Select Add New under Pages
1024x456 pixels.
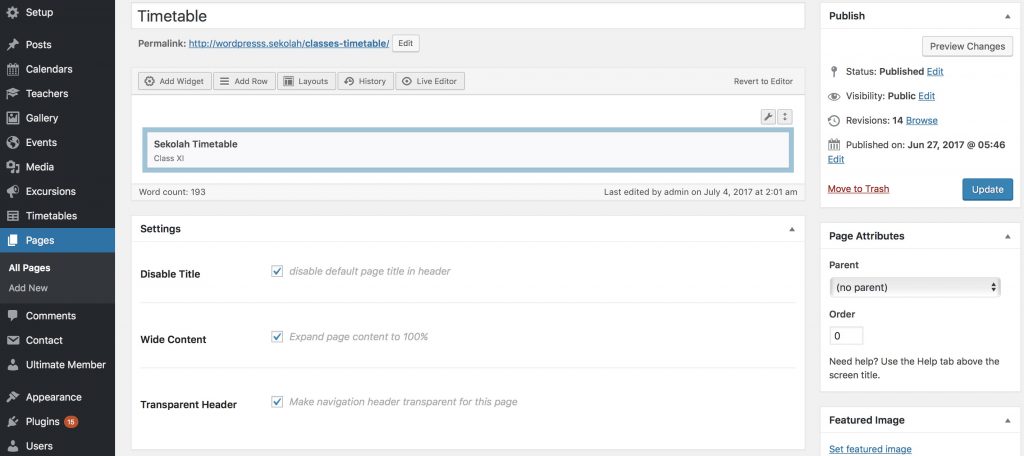[x=28, y=288]
